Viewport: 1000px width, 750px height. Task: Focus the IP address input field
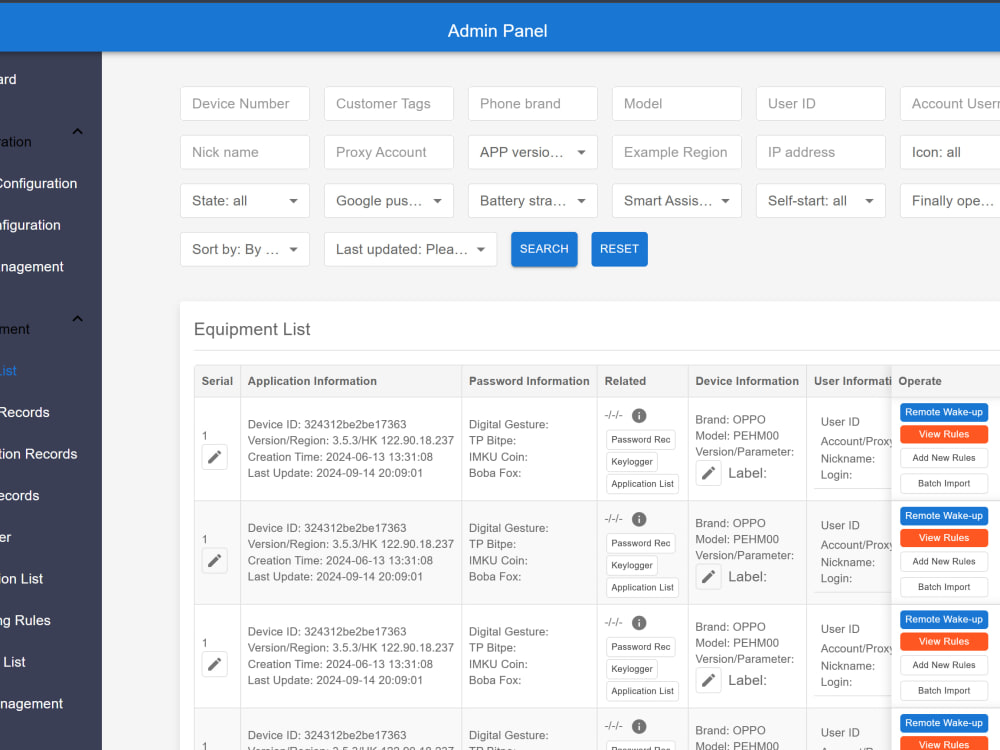coord(821,152)
